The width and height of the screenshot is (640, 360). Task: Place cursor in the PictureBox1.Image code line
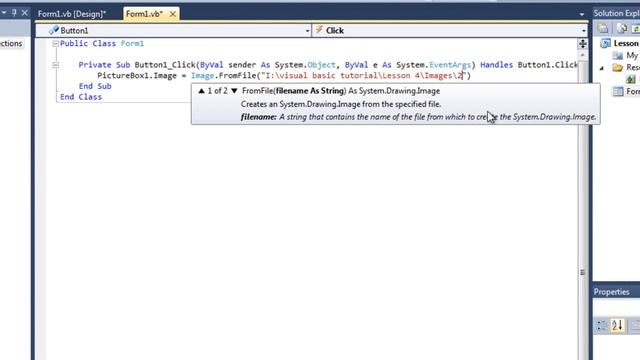pos(284,76)
